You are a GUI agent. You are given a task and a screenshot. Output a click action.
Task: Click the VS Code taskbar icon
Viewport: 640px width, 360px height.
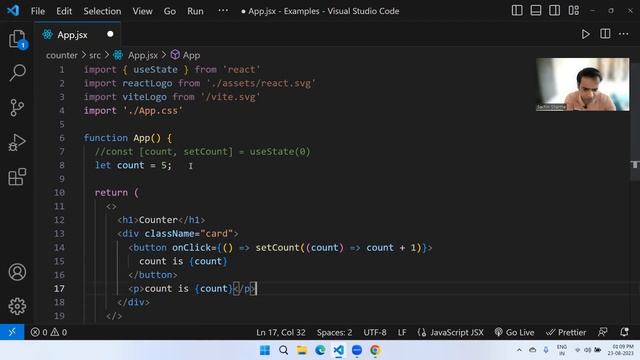point(338,350)
